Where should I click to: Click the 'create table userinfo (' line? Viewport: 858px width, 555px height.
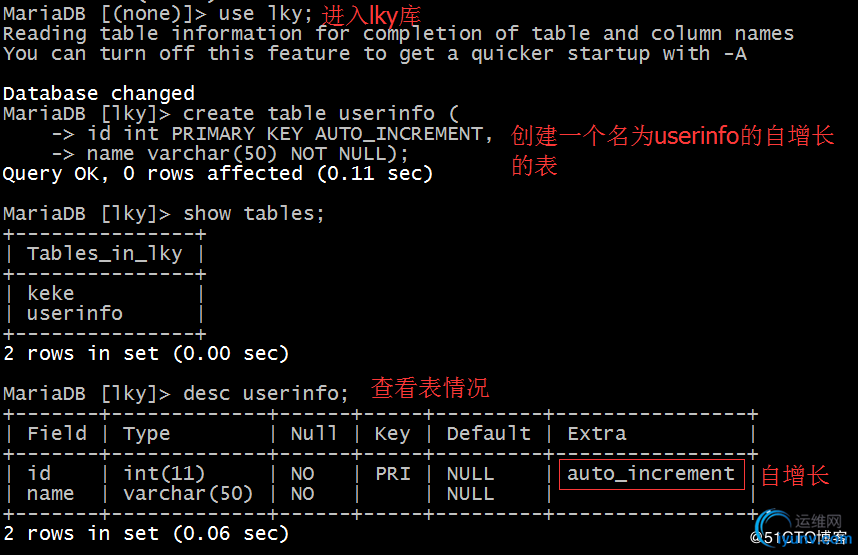(x=321, y=114)
